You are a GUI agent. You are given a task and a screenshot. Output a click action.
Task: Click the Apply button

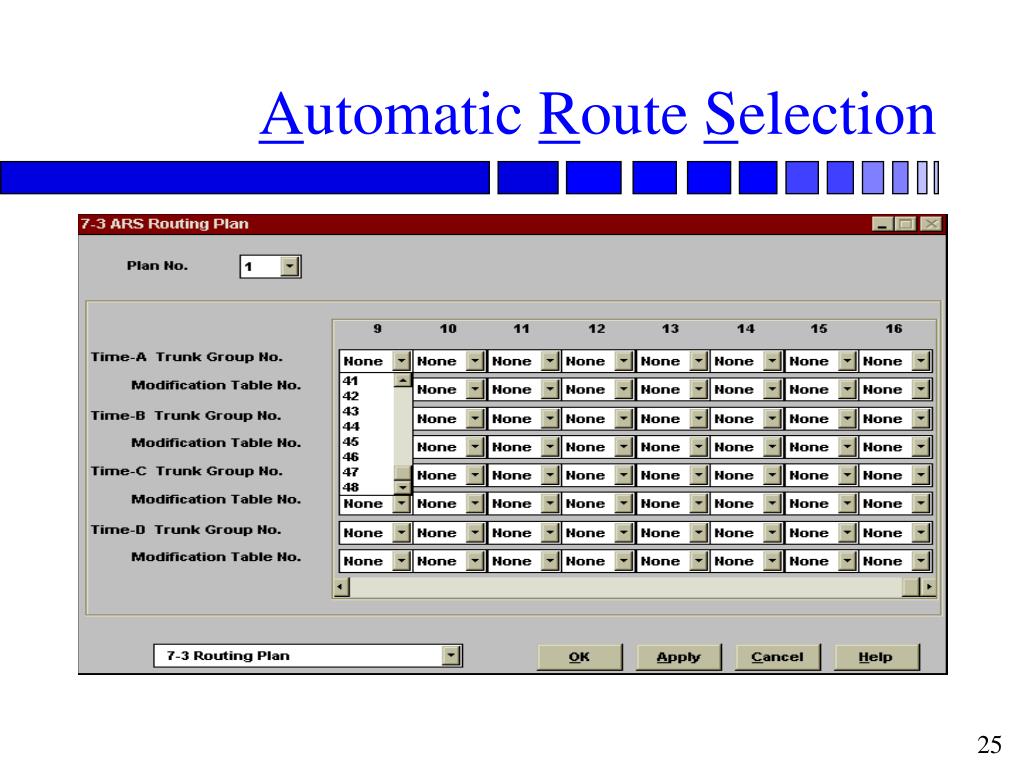point(679,657)
